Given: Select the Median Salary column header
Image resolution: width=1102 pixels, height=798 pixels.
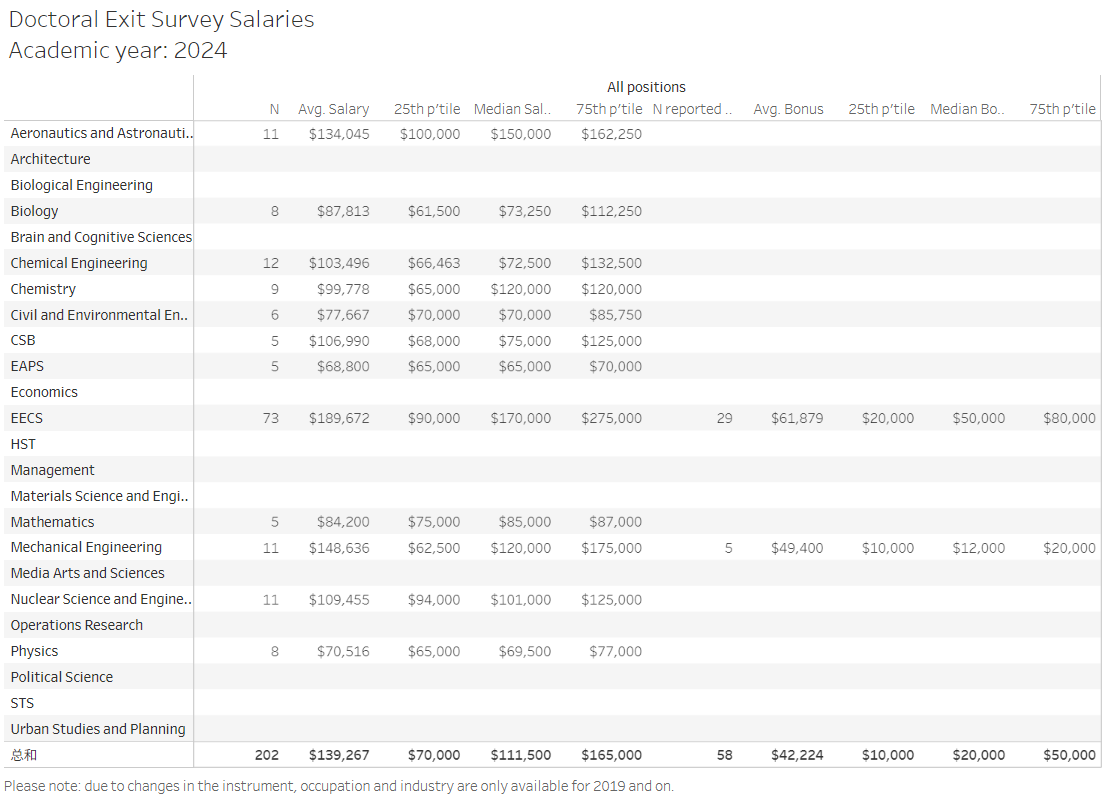Looking at the screenshot, I should tap(512, 109).
